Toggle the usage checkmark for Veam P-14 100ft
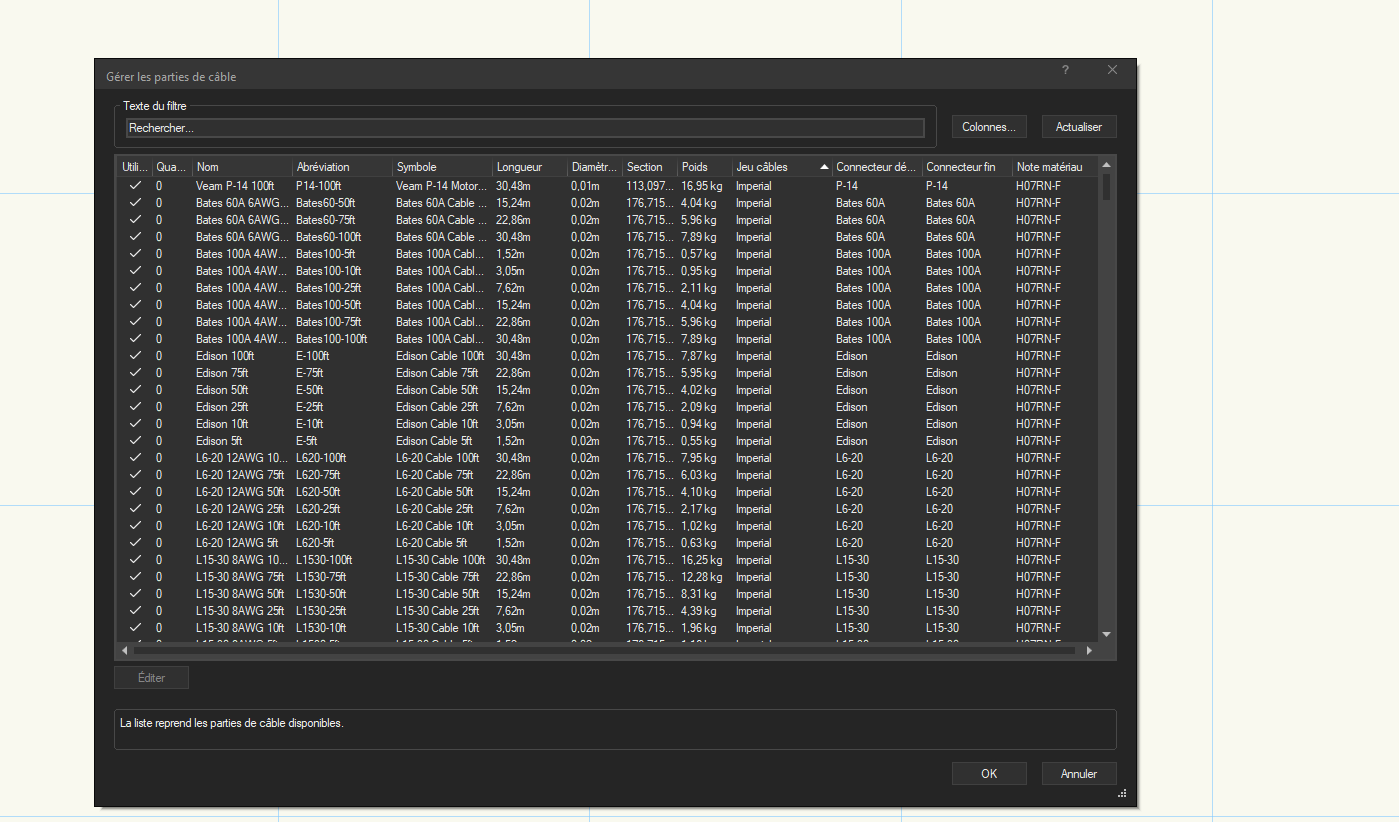Image resolution: width=1399 pixels, height=822 pixels. (134, 186)
